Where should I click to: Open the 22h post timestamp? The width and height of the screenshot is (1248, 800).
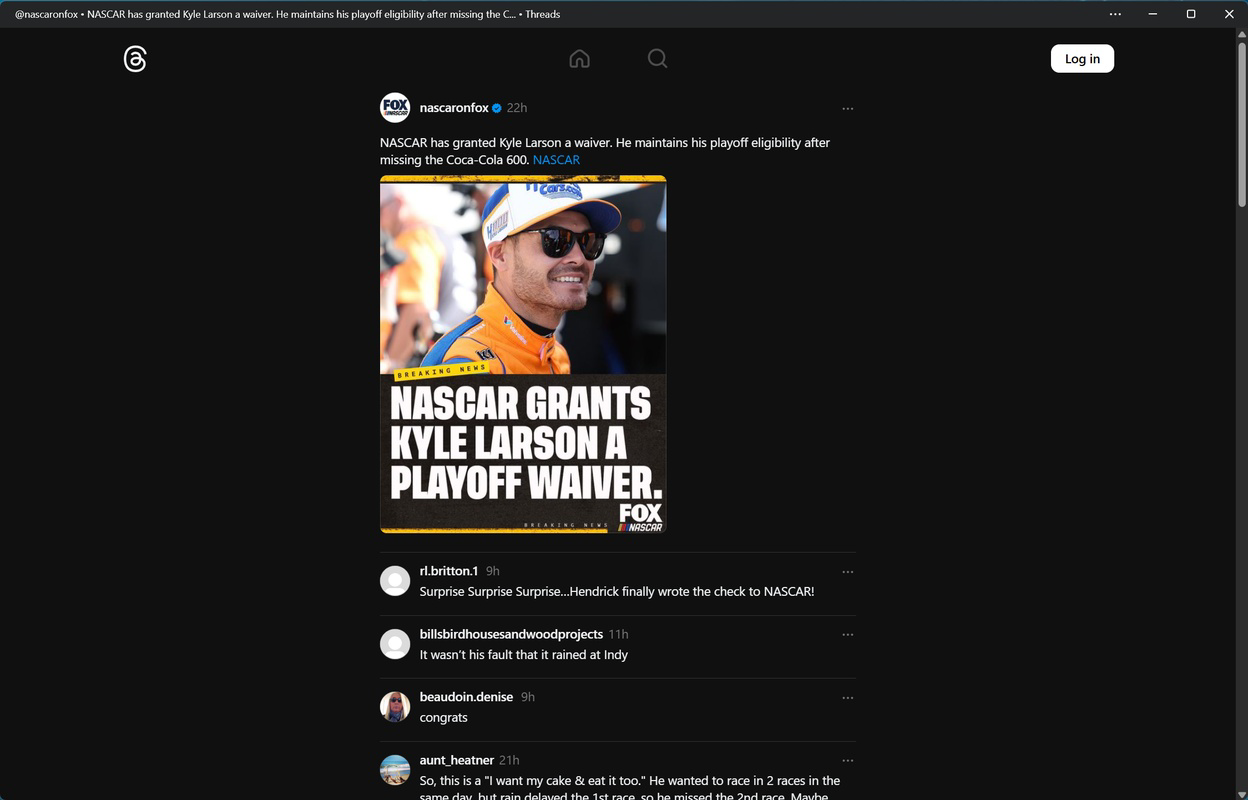517,108
